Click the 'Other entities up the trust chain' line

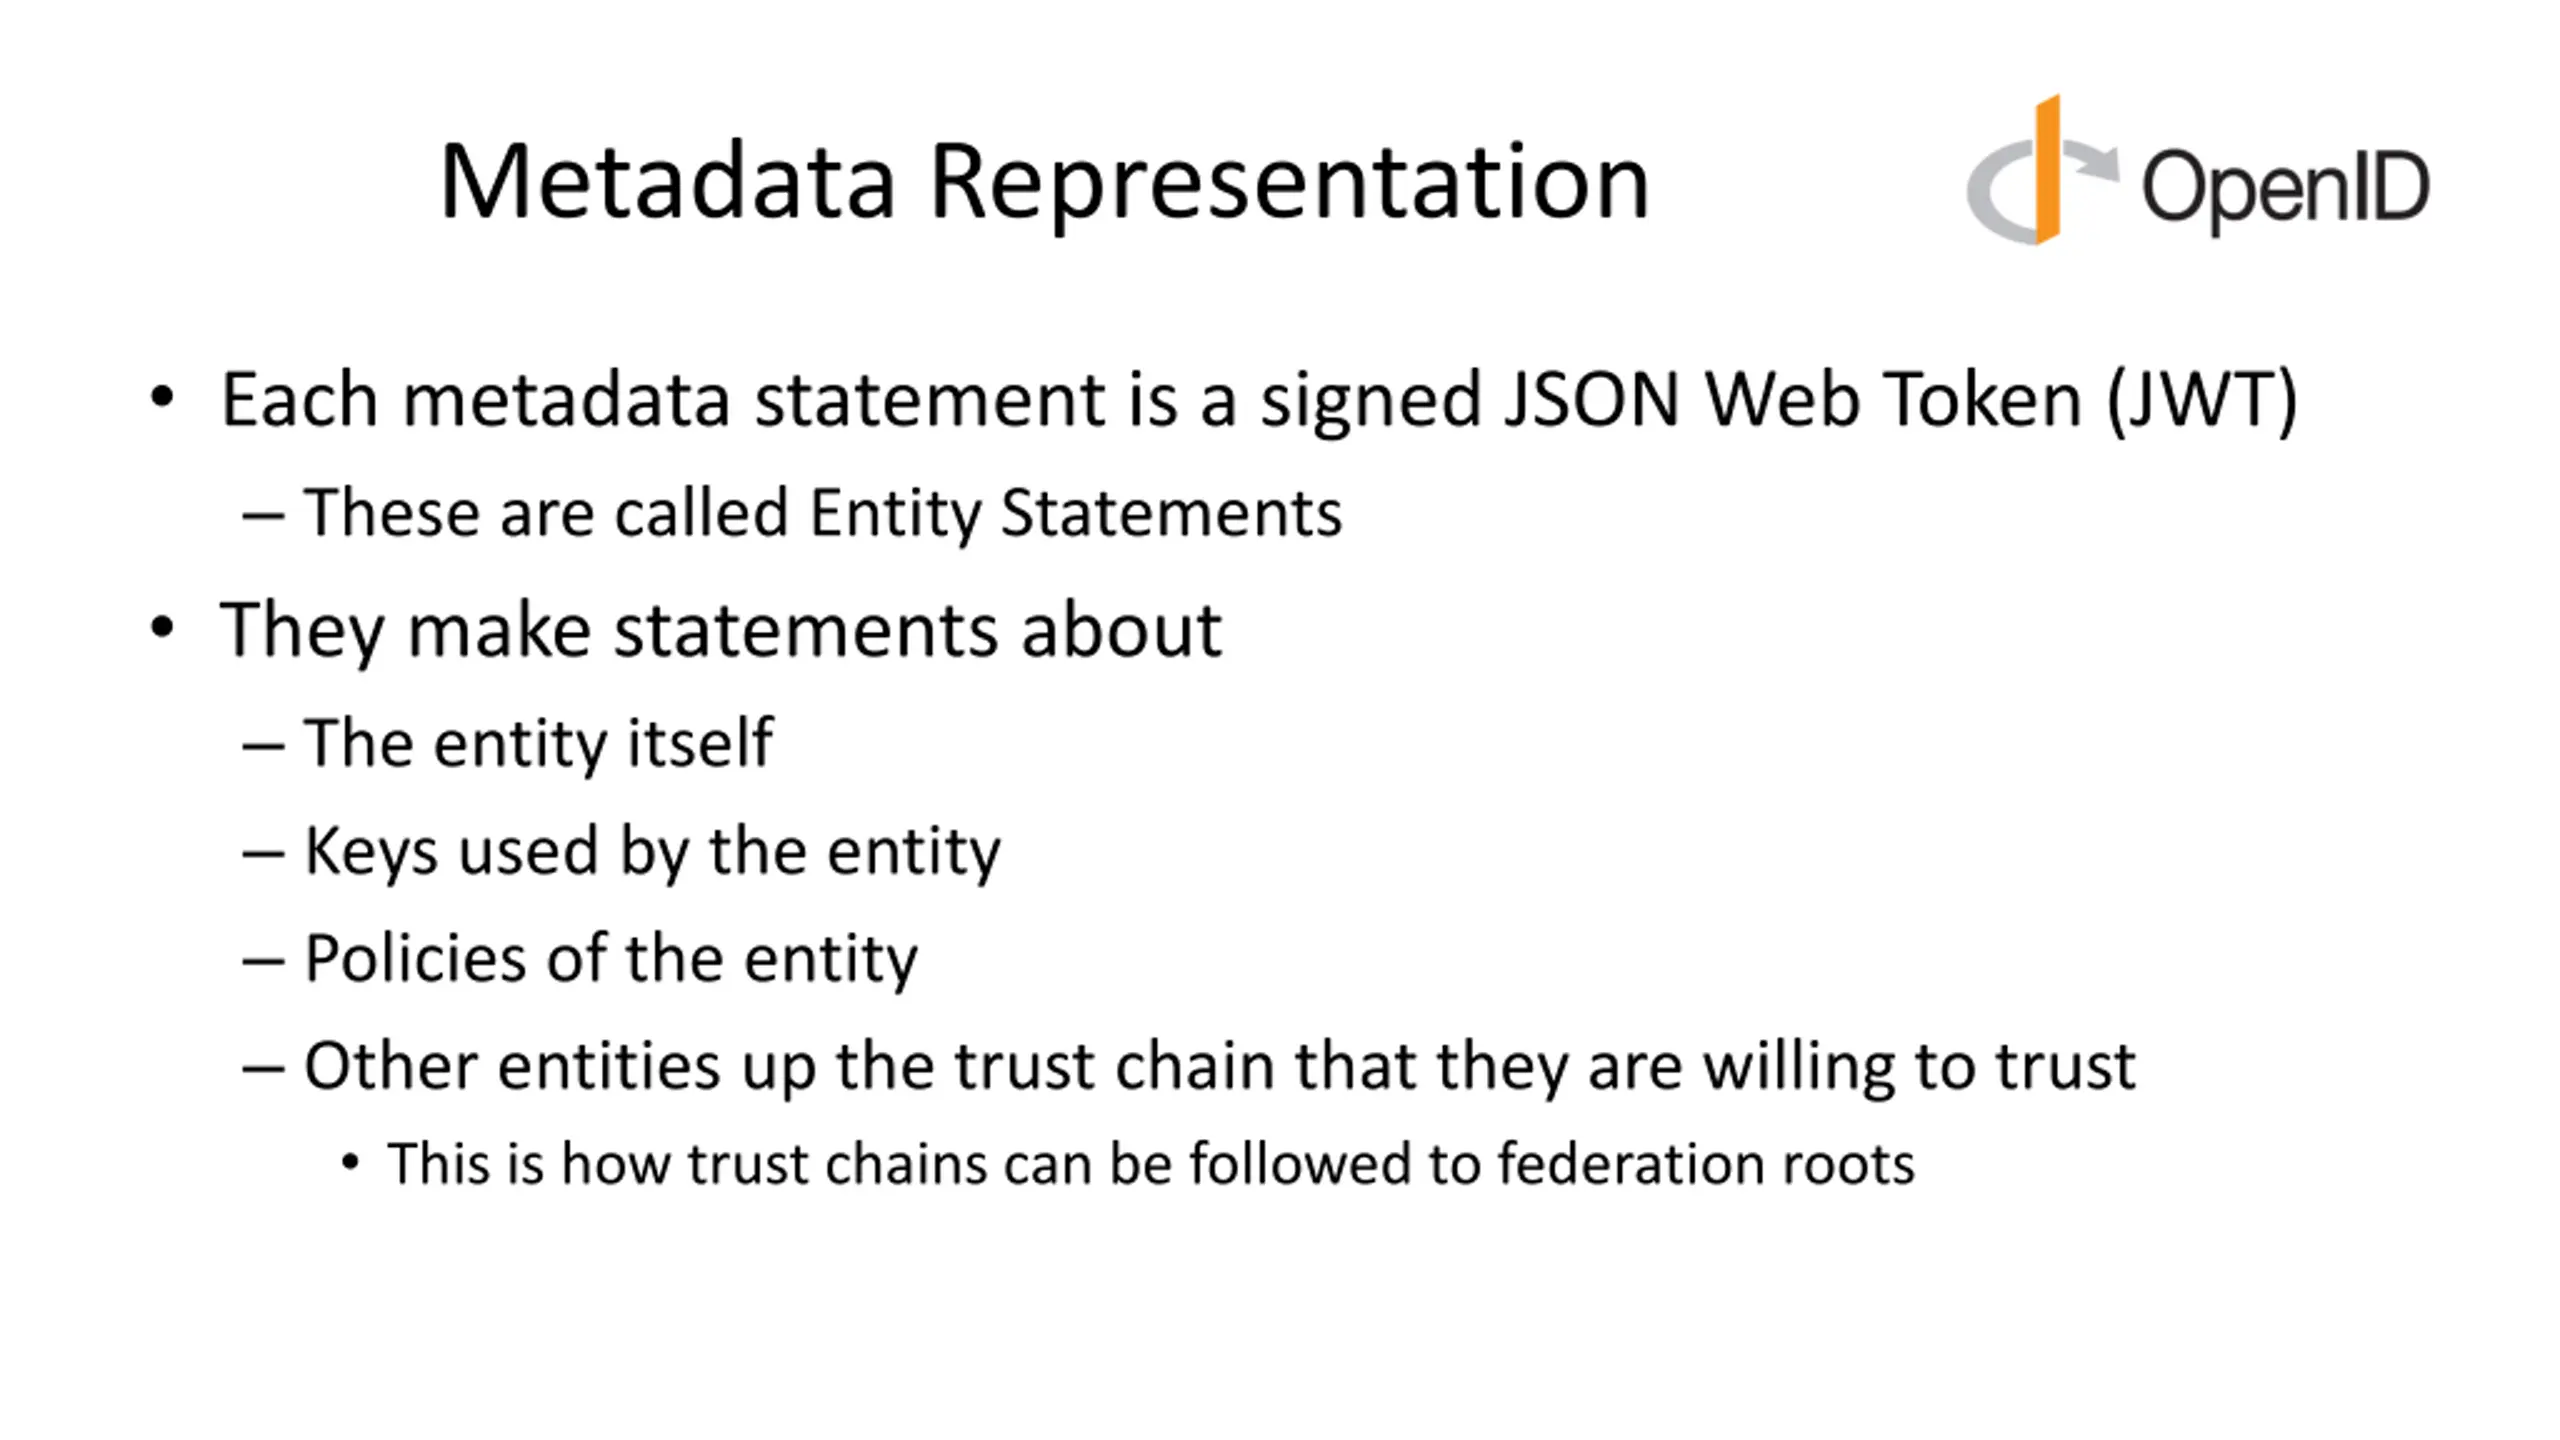tap(1220, 1067)
